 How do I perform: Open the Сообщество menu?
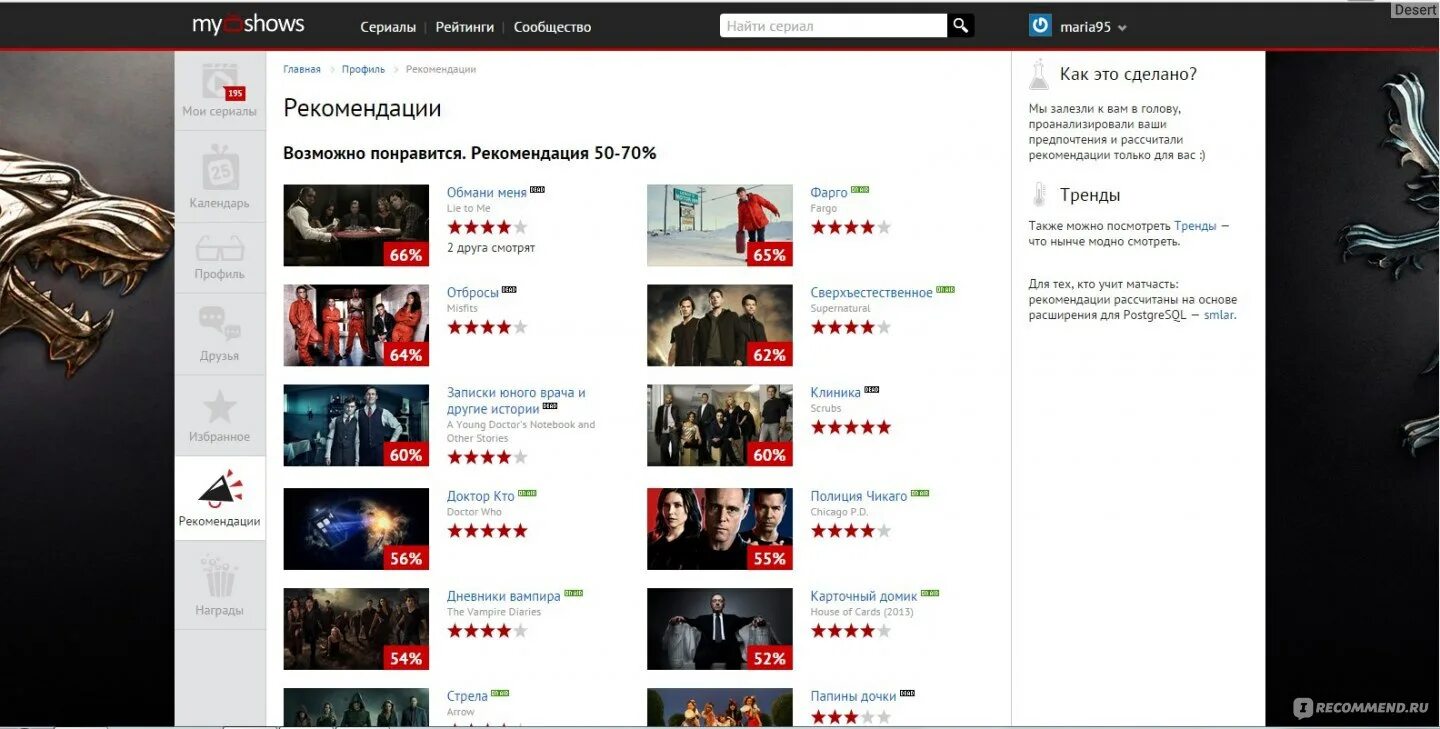[552, 27]
